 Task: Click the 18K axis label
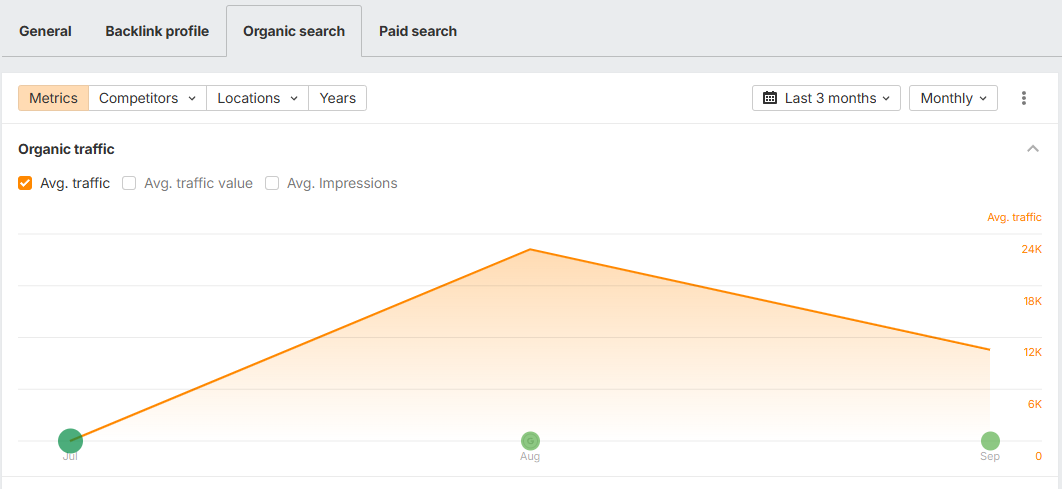coord(1032,301)
